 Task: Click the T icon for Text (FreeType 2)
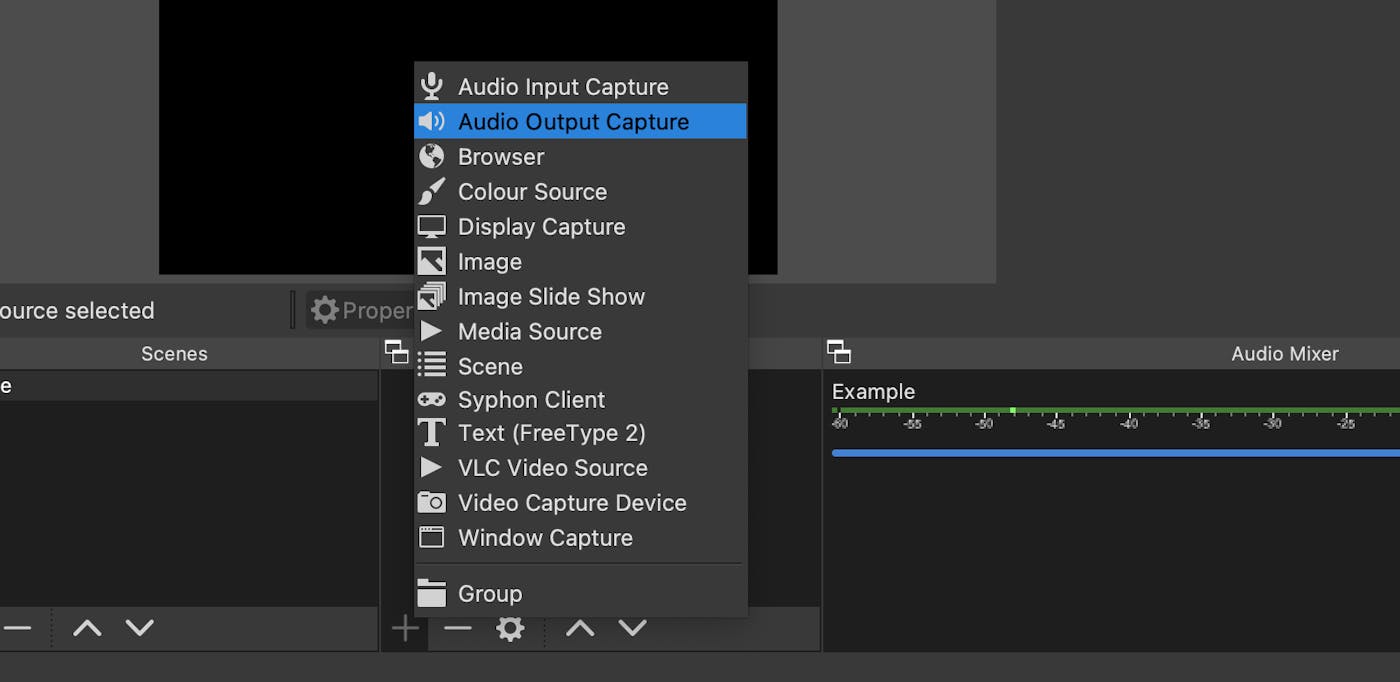tap(431, 433)
